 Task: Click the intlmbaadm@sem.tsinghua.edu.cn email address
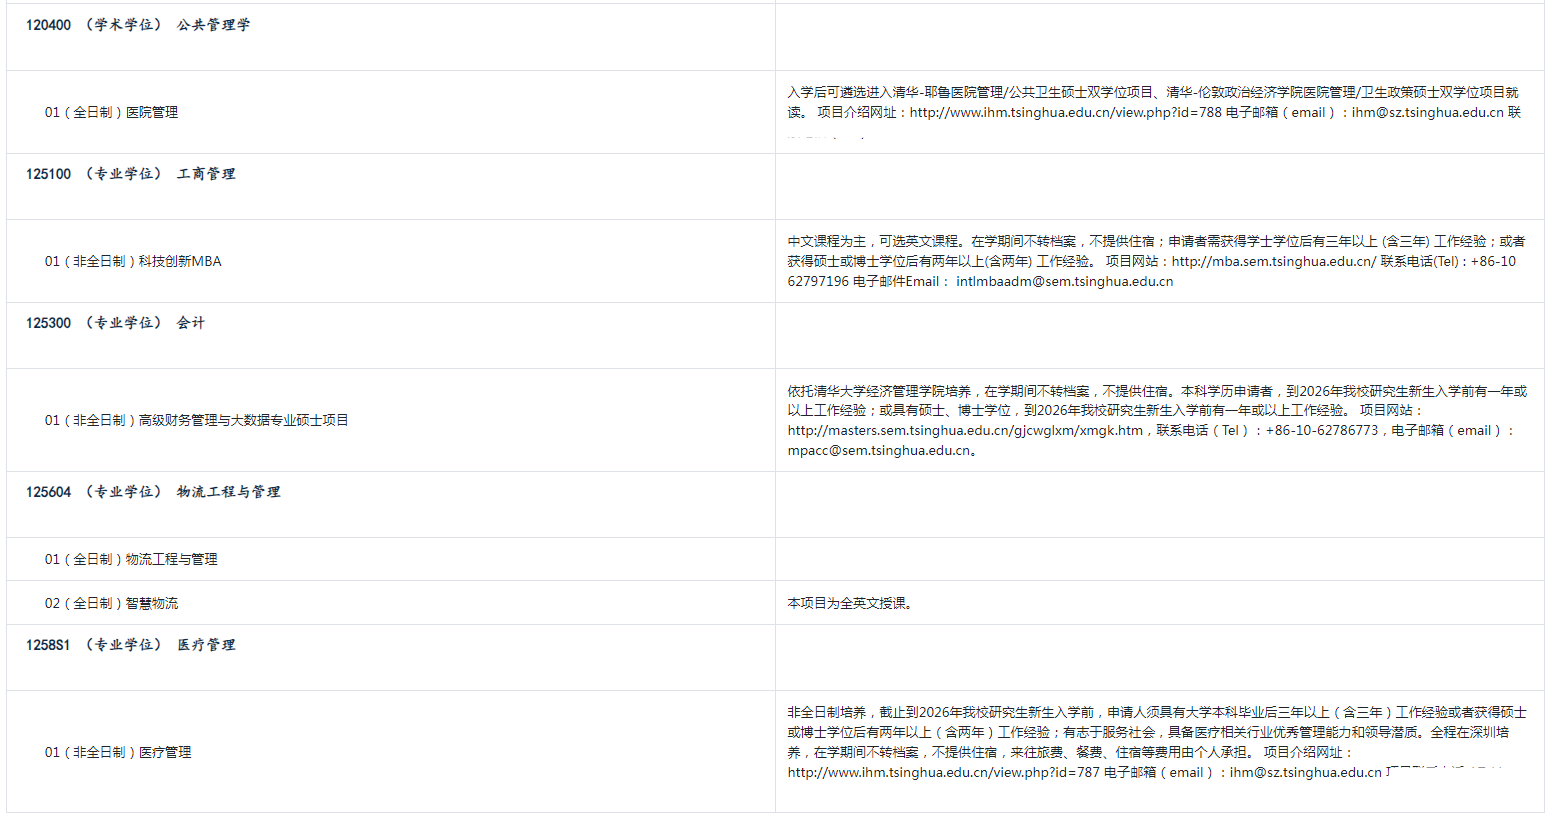tap(1064, 281)
